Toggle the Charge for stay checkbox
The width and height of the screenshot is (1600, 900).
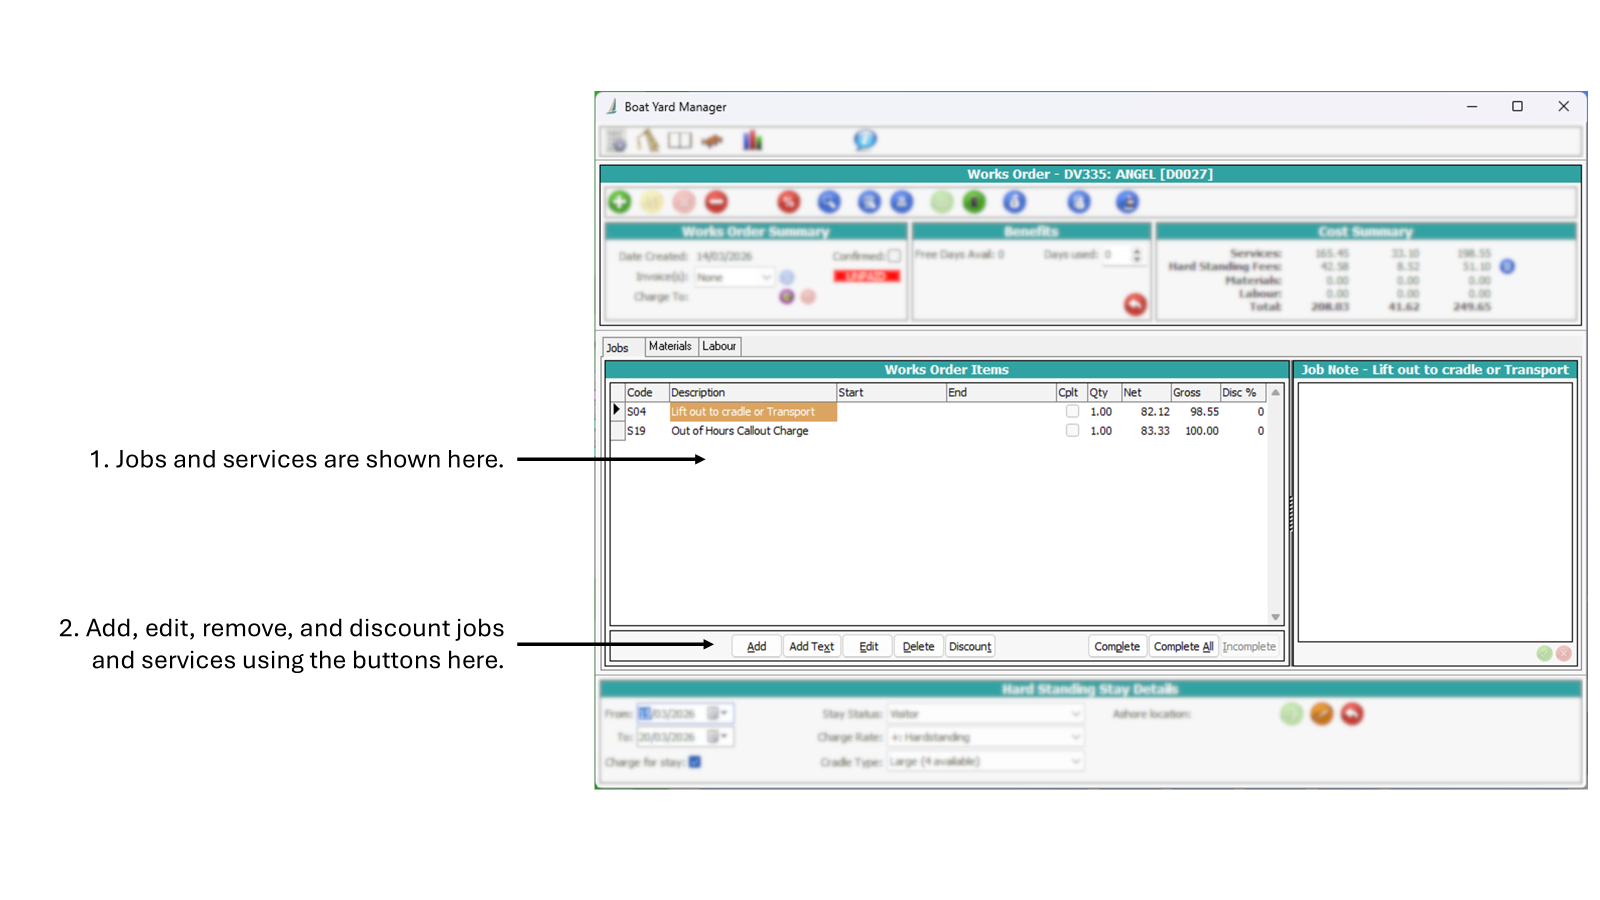(695, 761)
